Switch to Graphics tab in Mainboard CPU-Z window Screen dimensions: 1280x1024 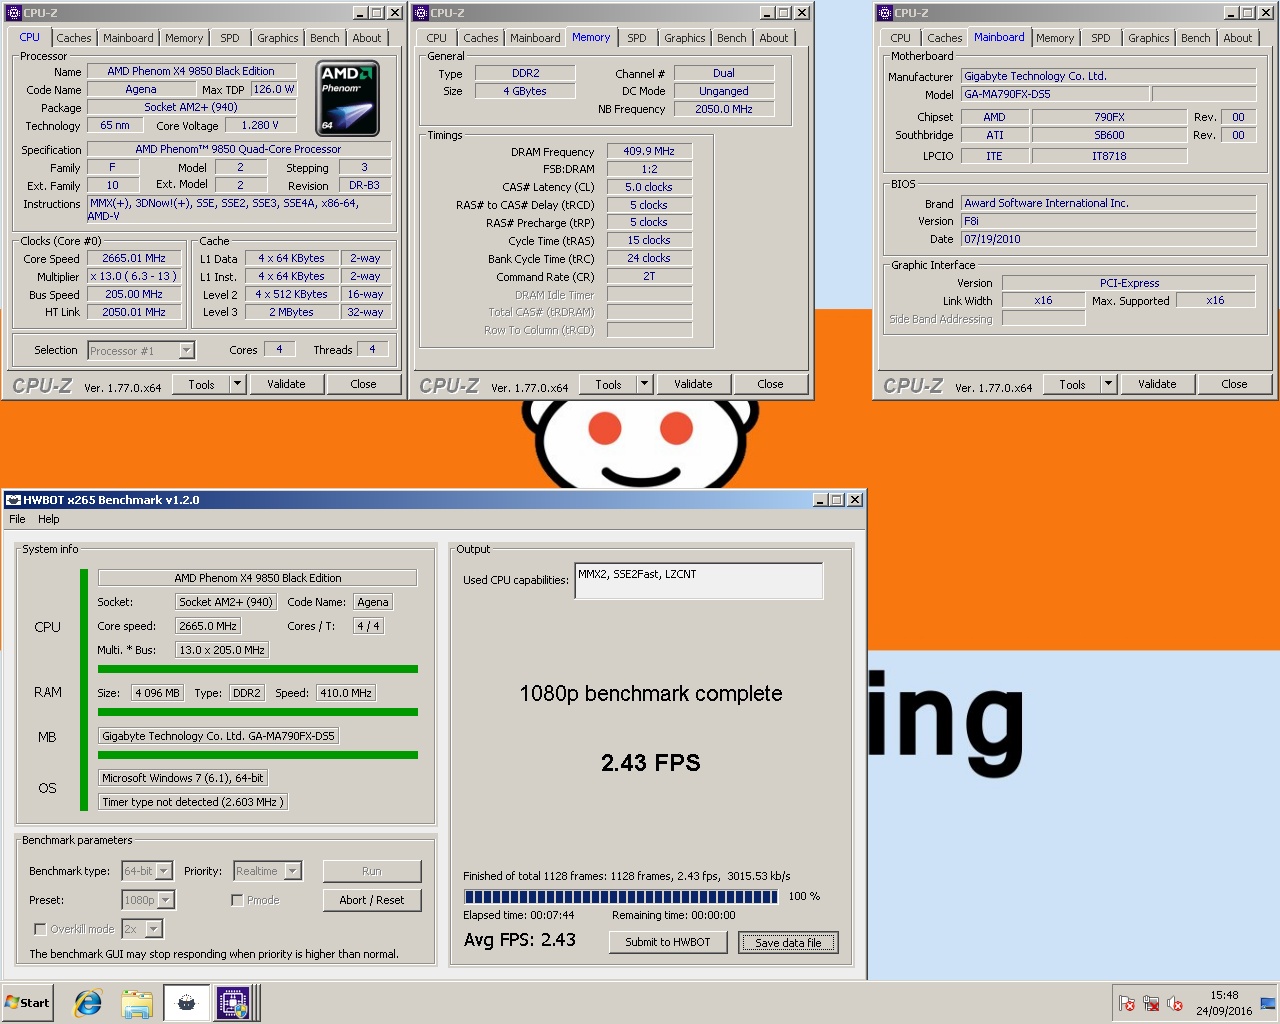[x=1148, y=38]
